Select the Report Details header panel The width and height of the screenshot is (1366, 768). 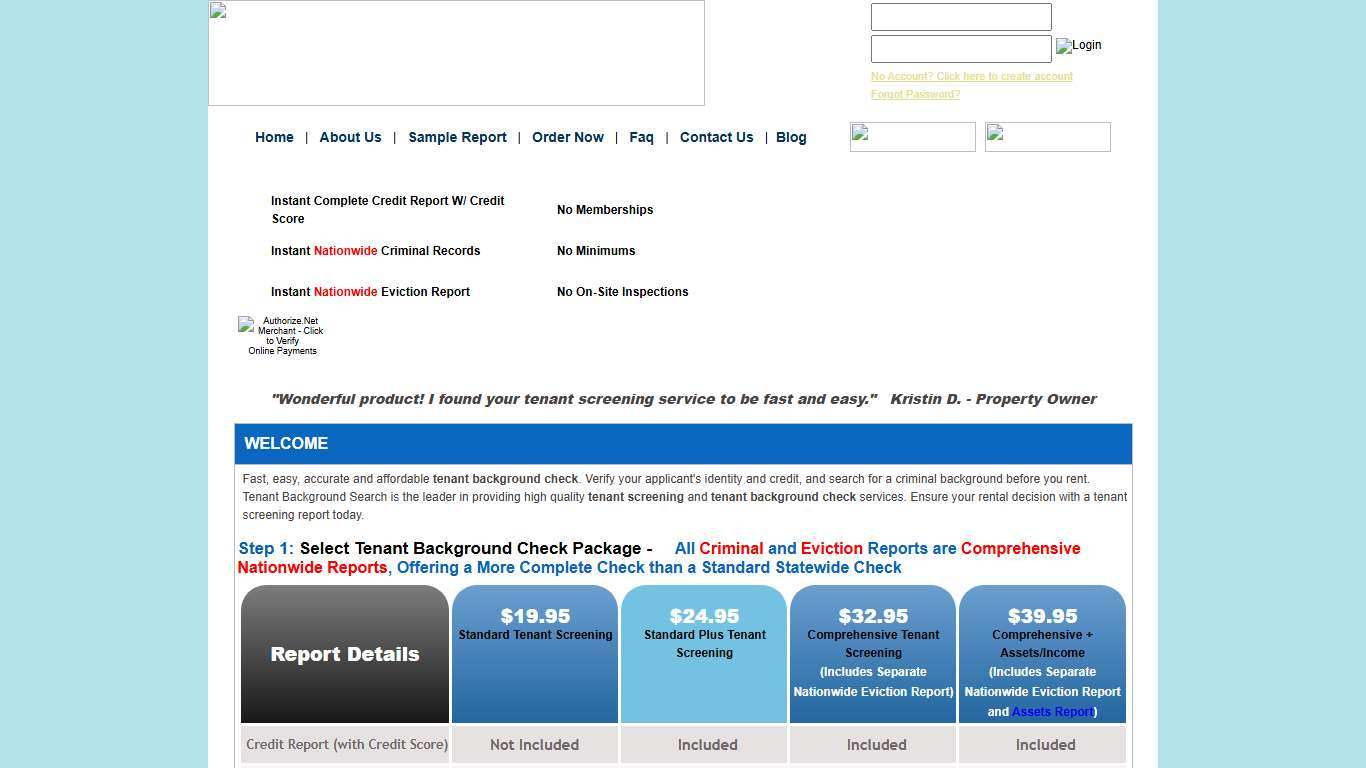[344, 654]
